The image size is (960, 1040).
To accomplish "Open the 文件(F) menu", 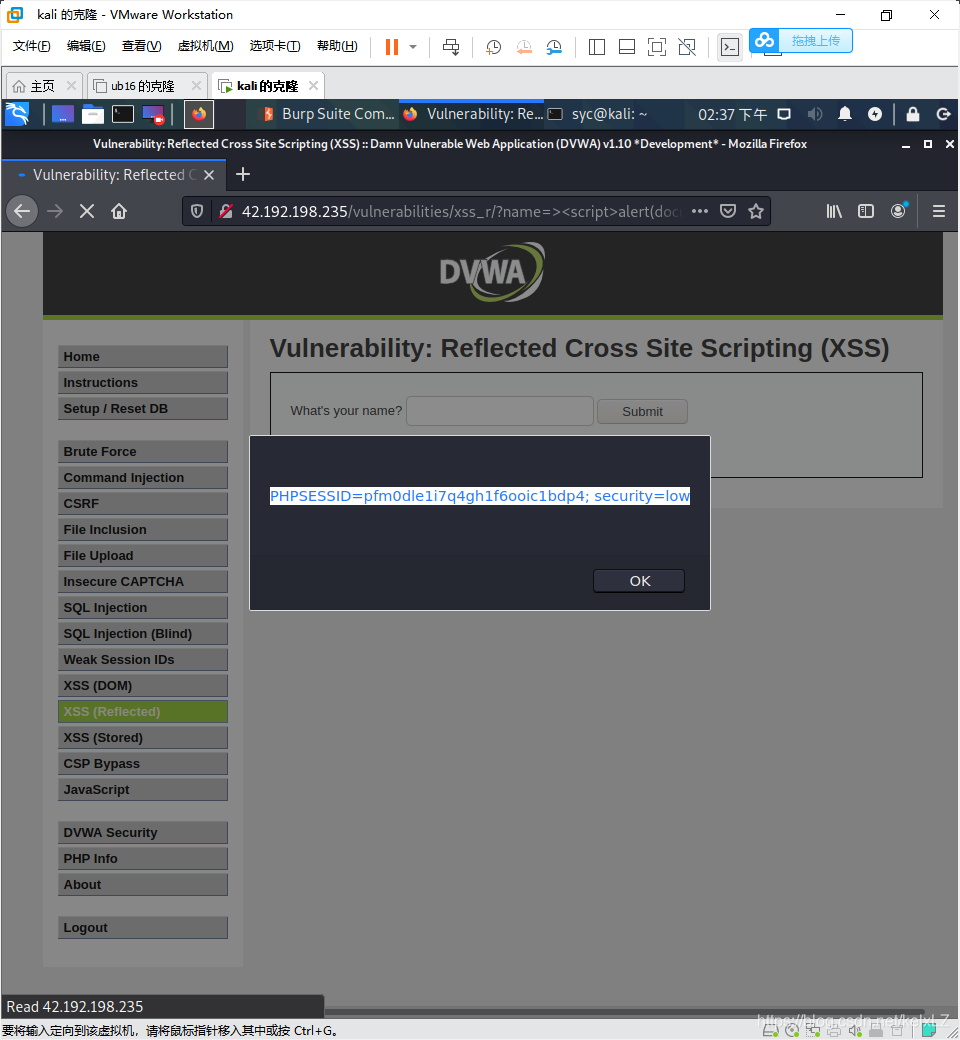I will (31, 46).
